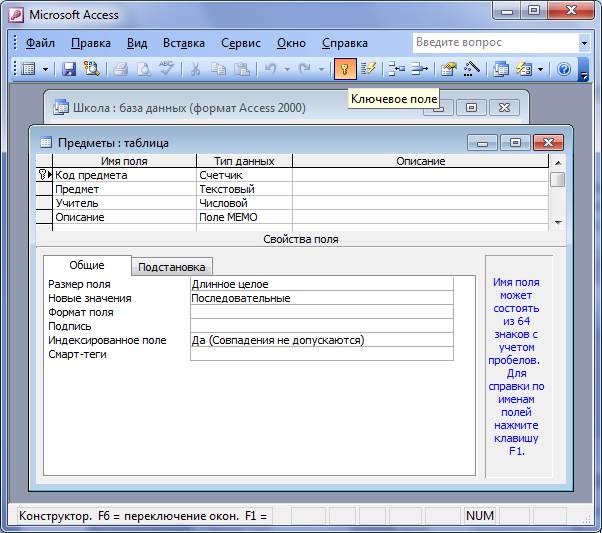Click the 'Счетчик' data type cell
Viewport: 602px width, 533px height.
[x=244, y=175]
